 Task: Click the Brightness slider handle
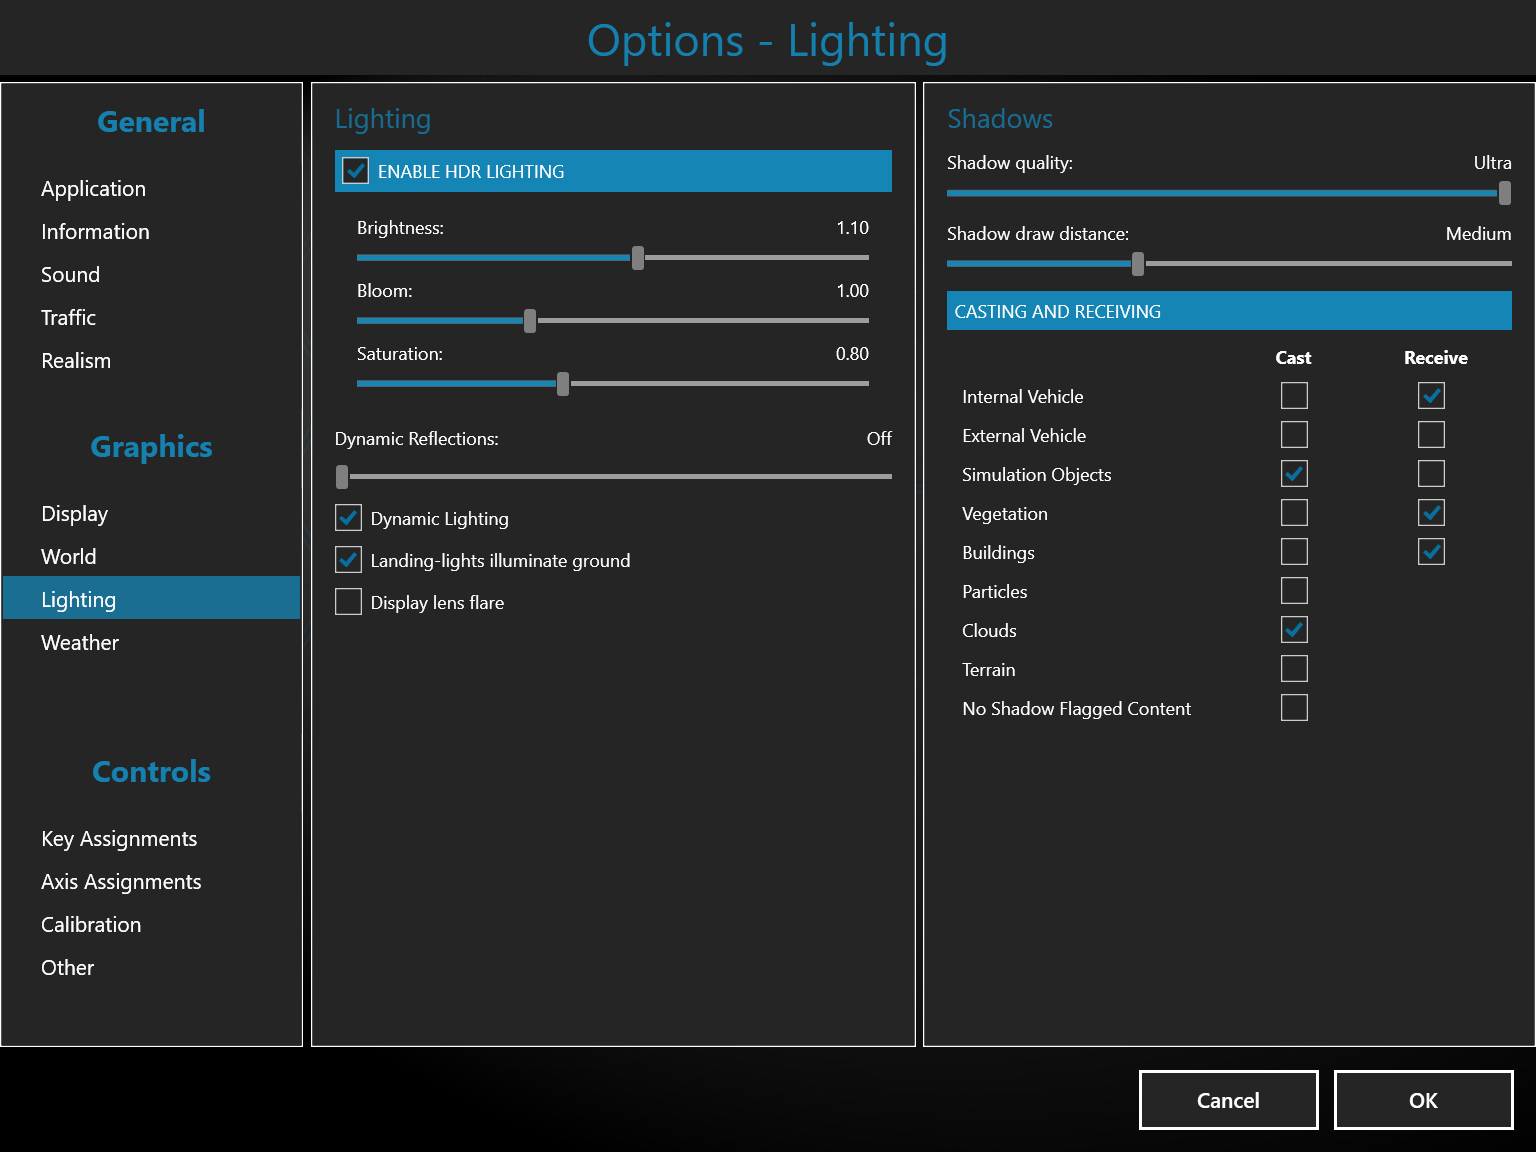tap(638, 258)
